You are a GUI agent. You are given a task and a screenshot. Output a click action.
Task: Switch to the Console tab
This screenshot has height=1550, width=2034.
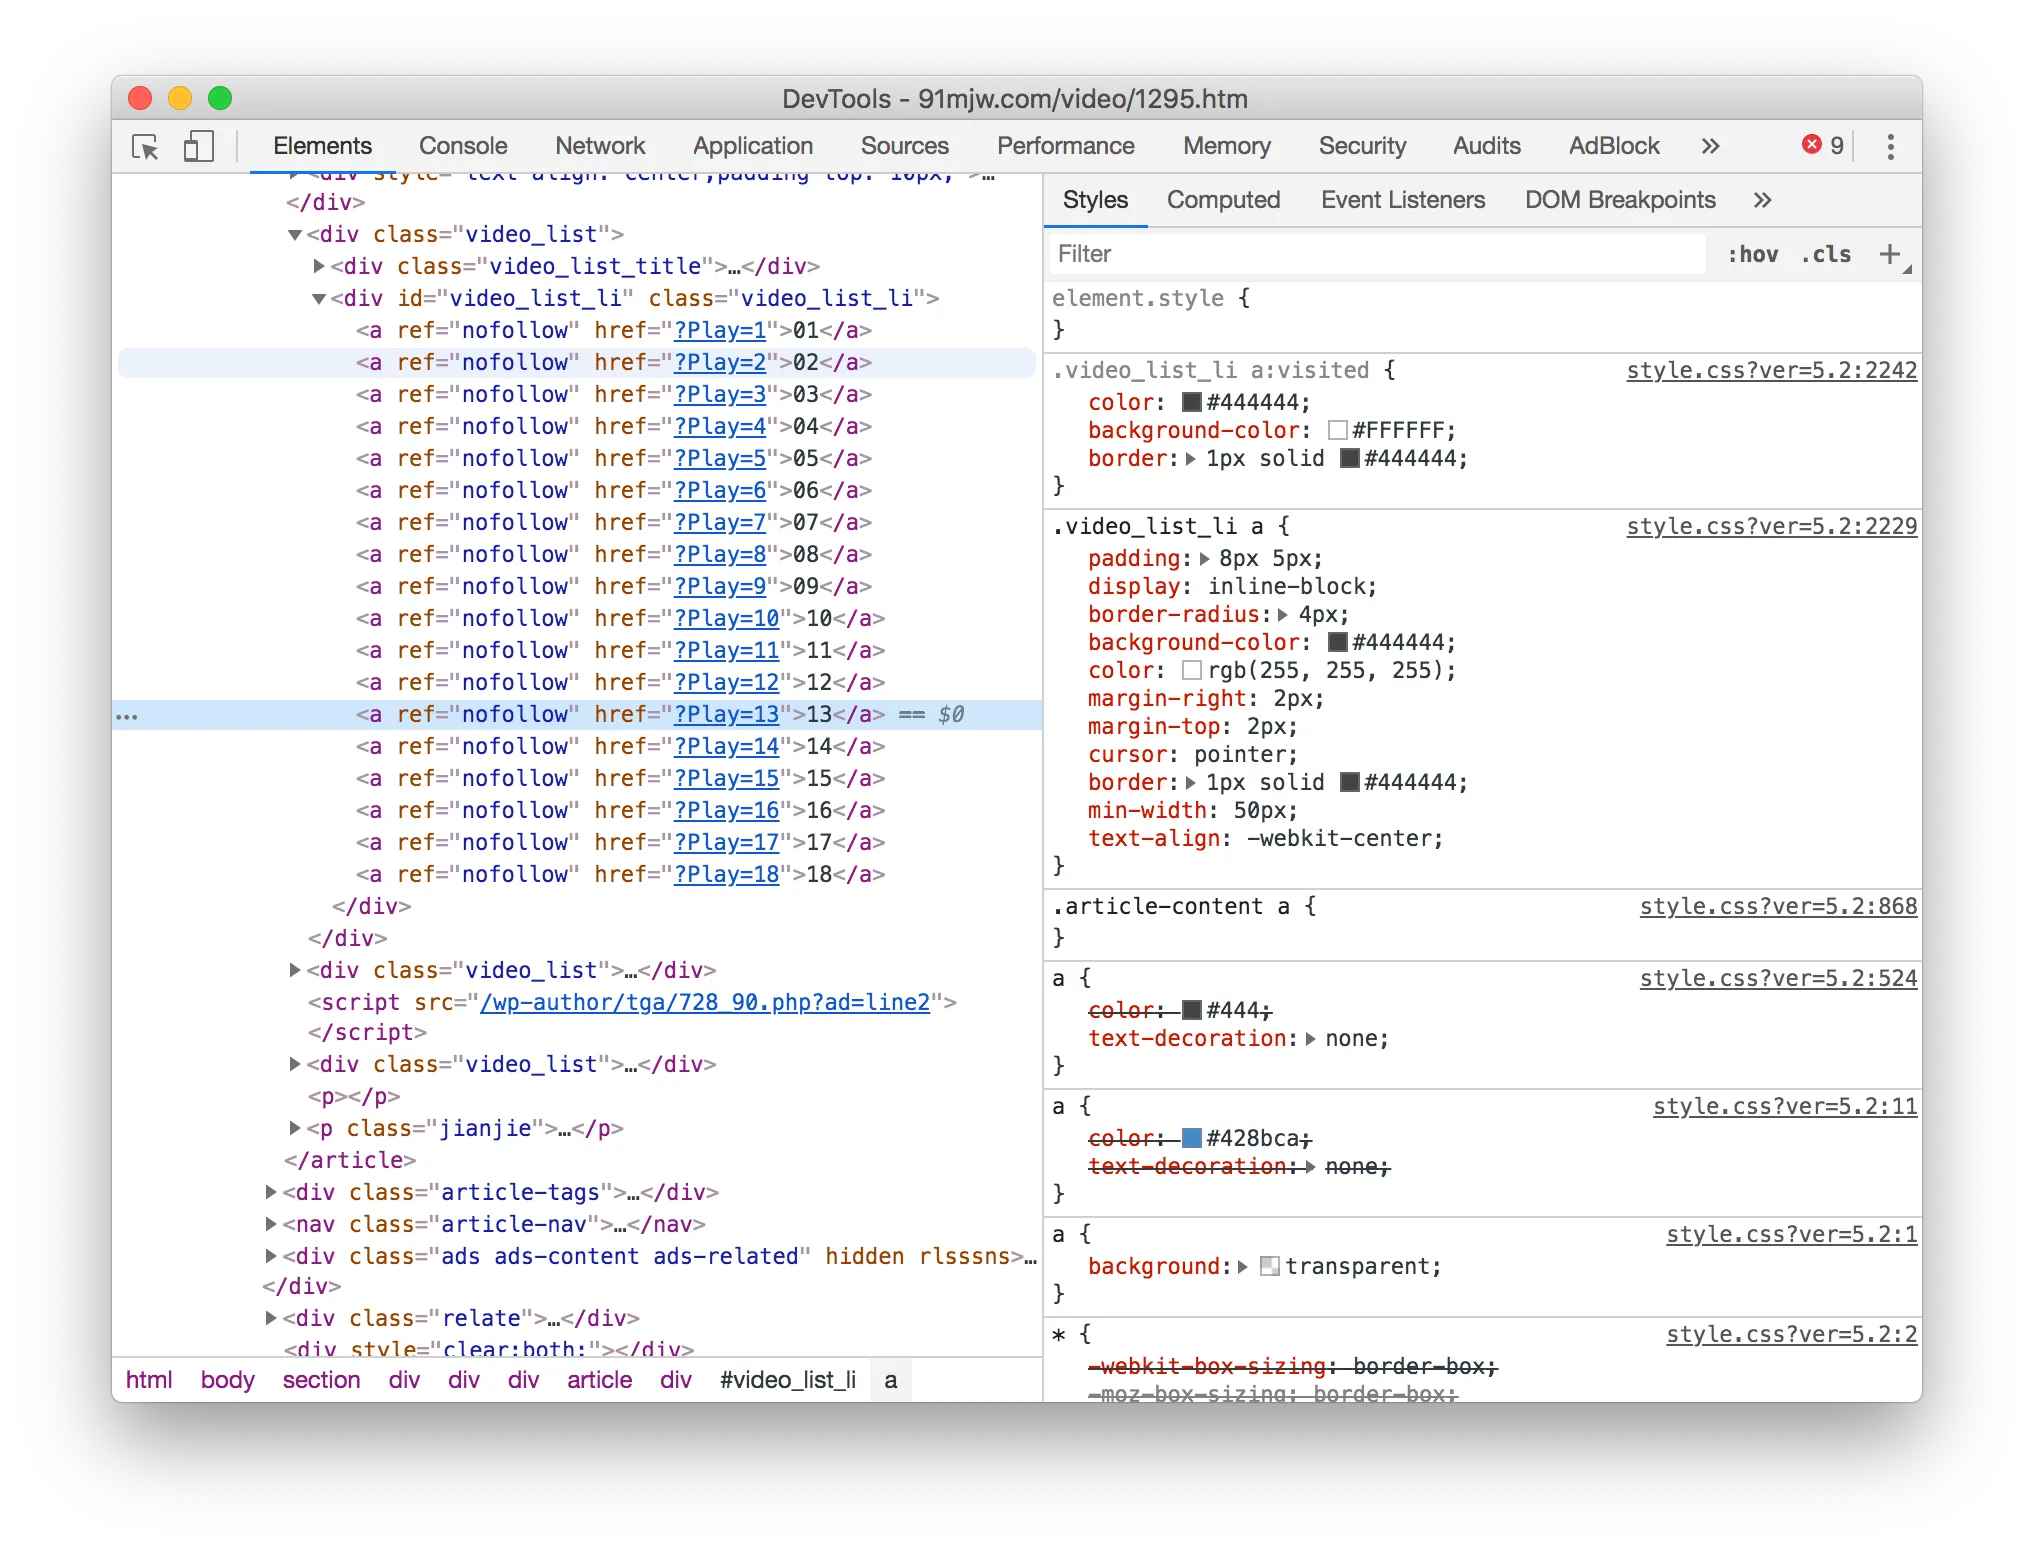point(463,146)
